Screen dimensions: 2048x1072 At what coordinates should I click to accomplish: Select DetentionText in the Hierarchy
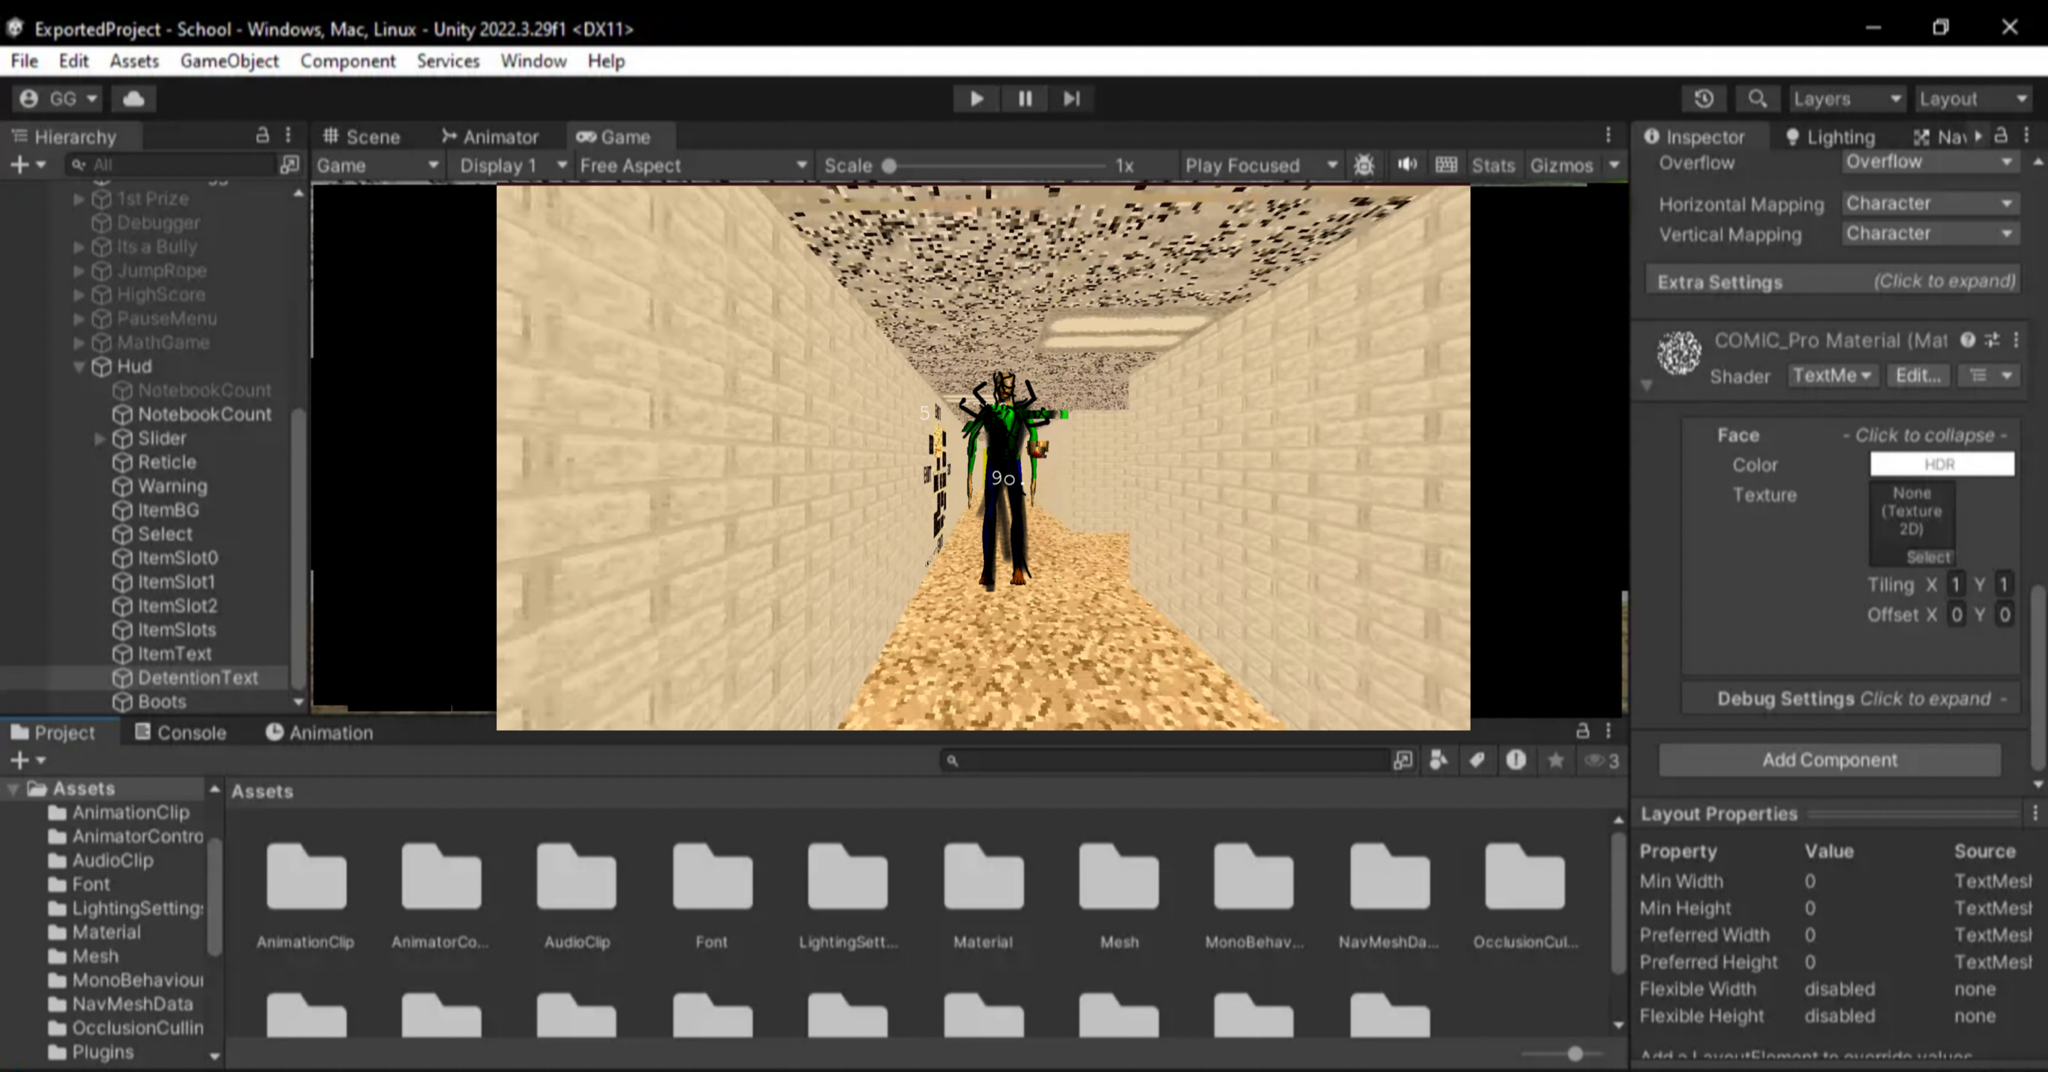point(198,678)
